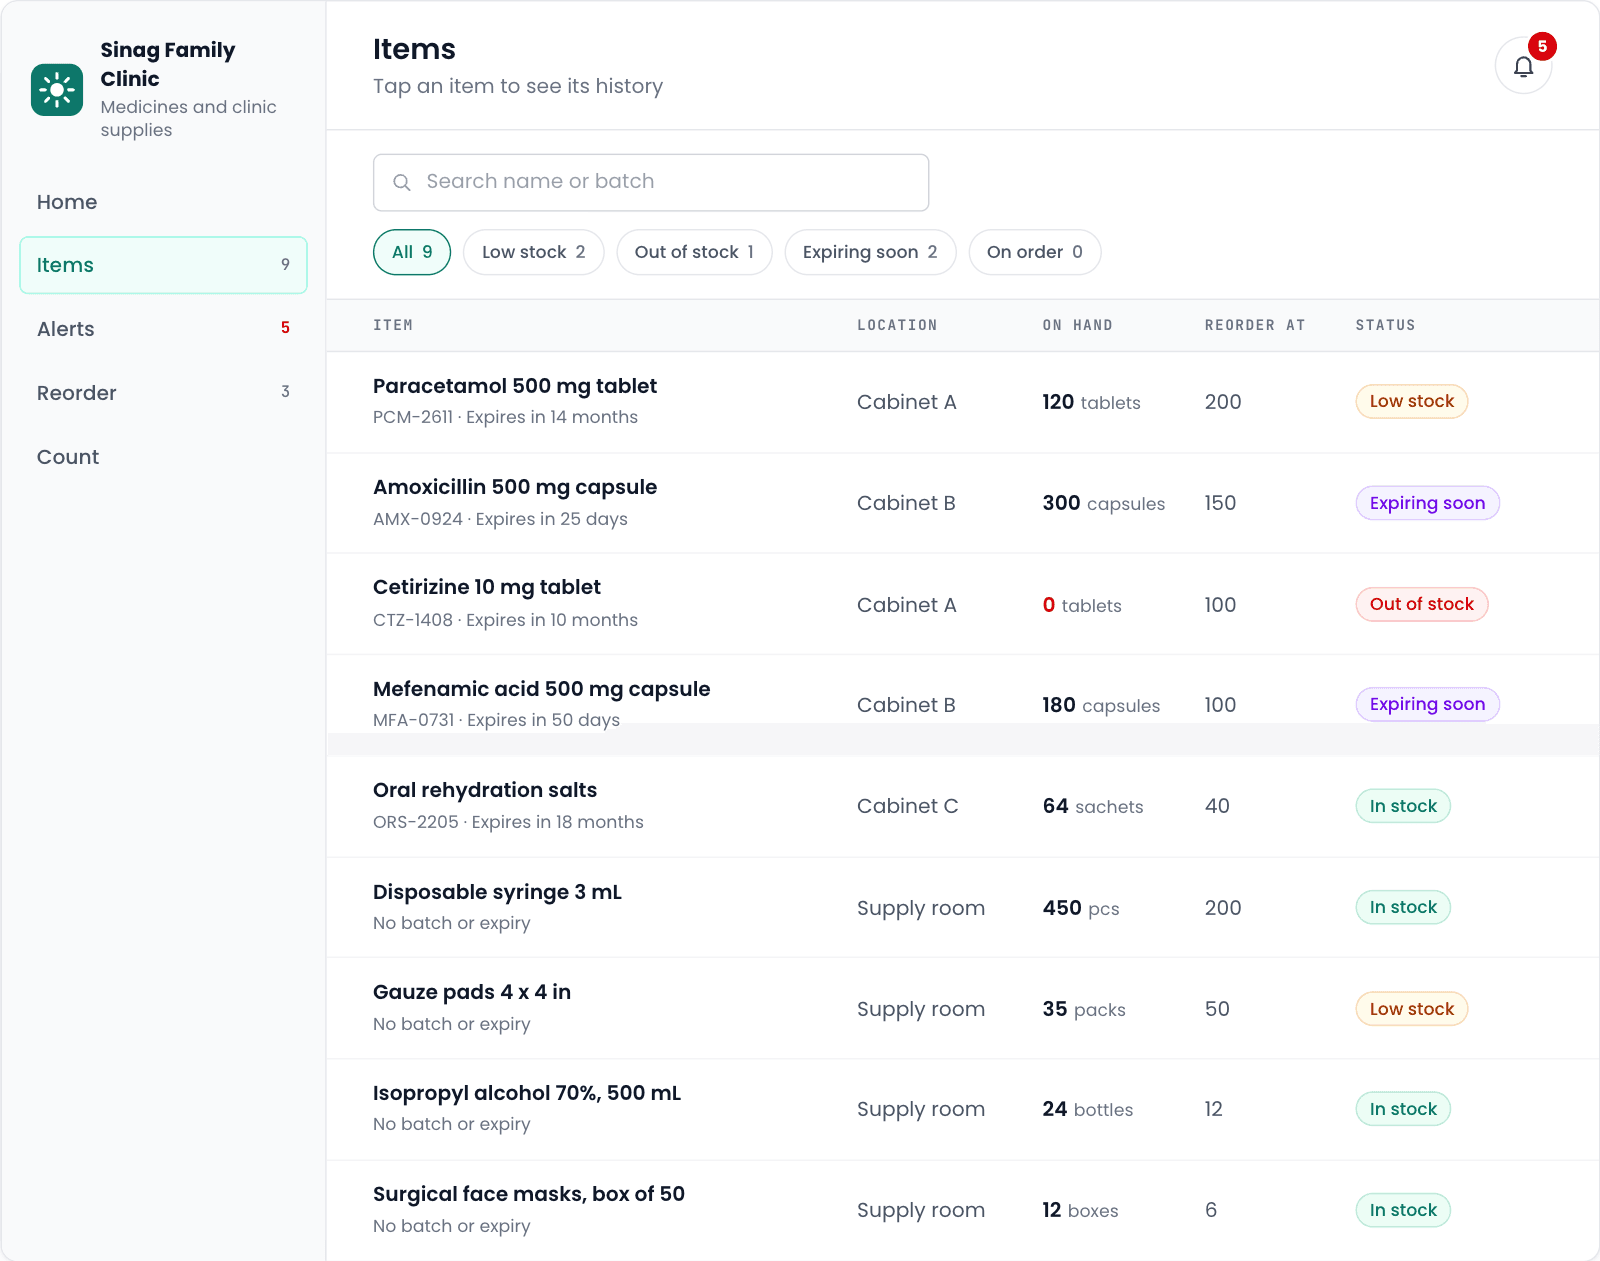Viewport: 1600px width, 1261px height.
Task: Open notifications via the bell icon
Action: (x=1523, y=66)
